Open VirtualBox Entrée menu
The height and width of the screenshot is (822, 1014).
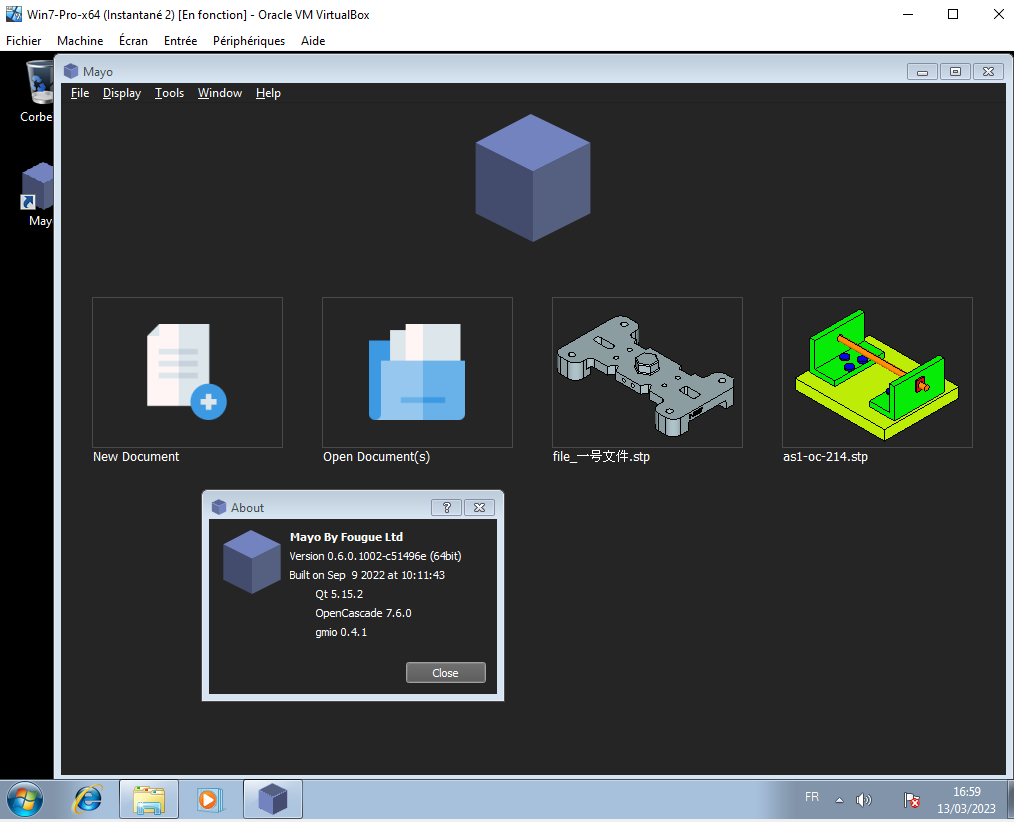180,41
